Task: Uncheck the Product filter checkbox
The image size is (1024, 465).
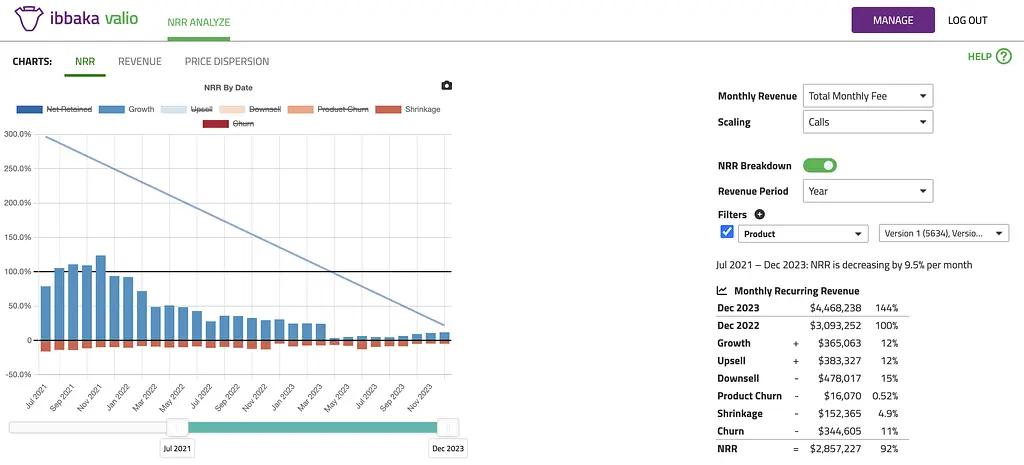Action: 727,233
